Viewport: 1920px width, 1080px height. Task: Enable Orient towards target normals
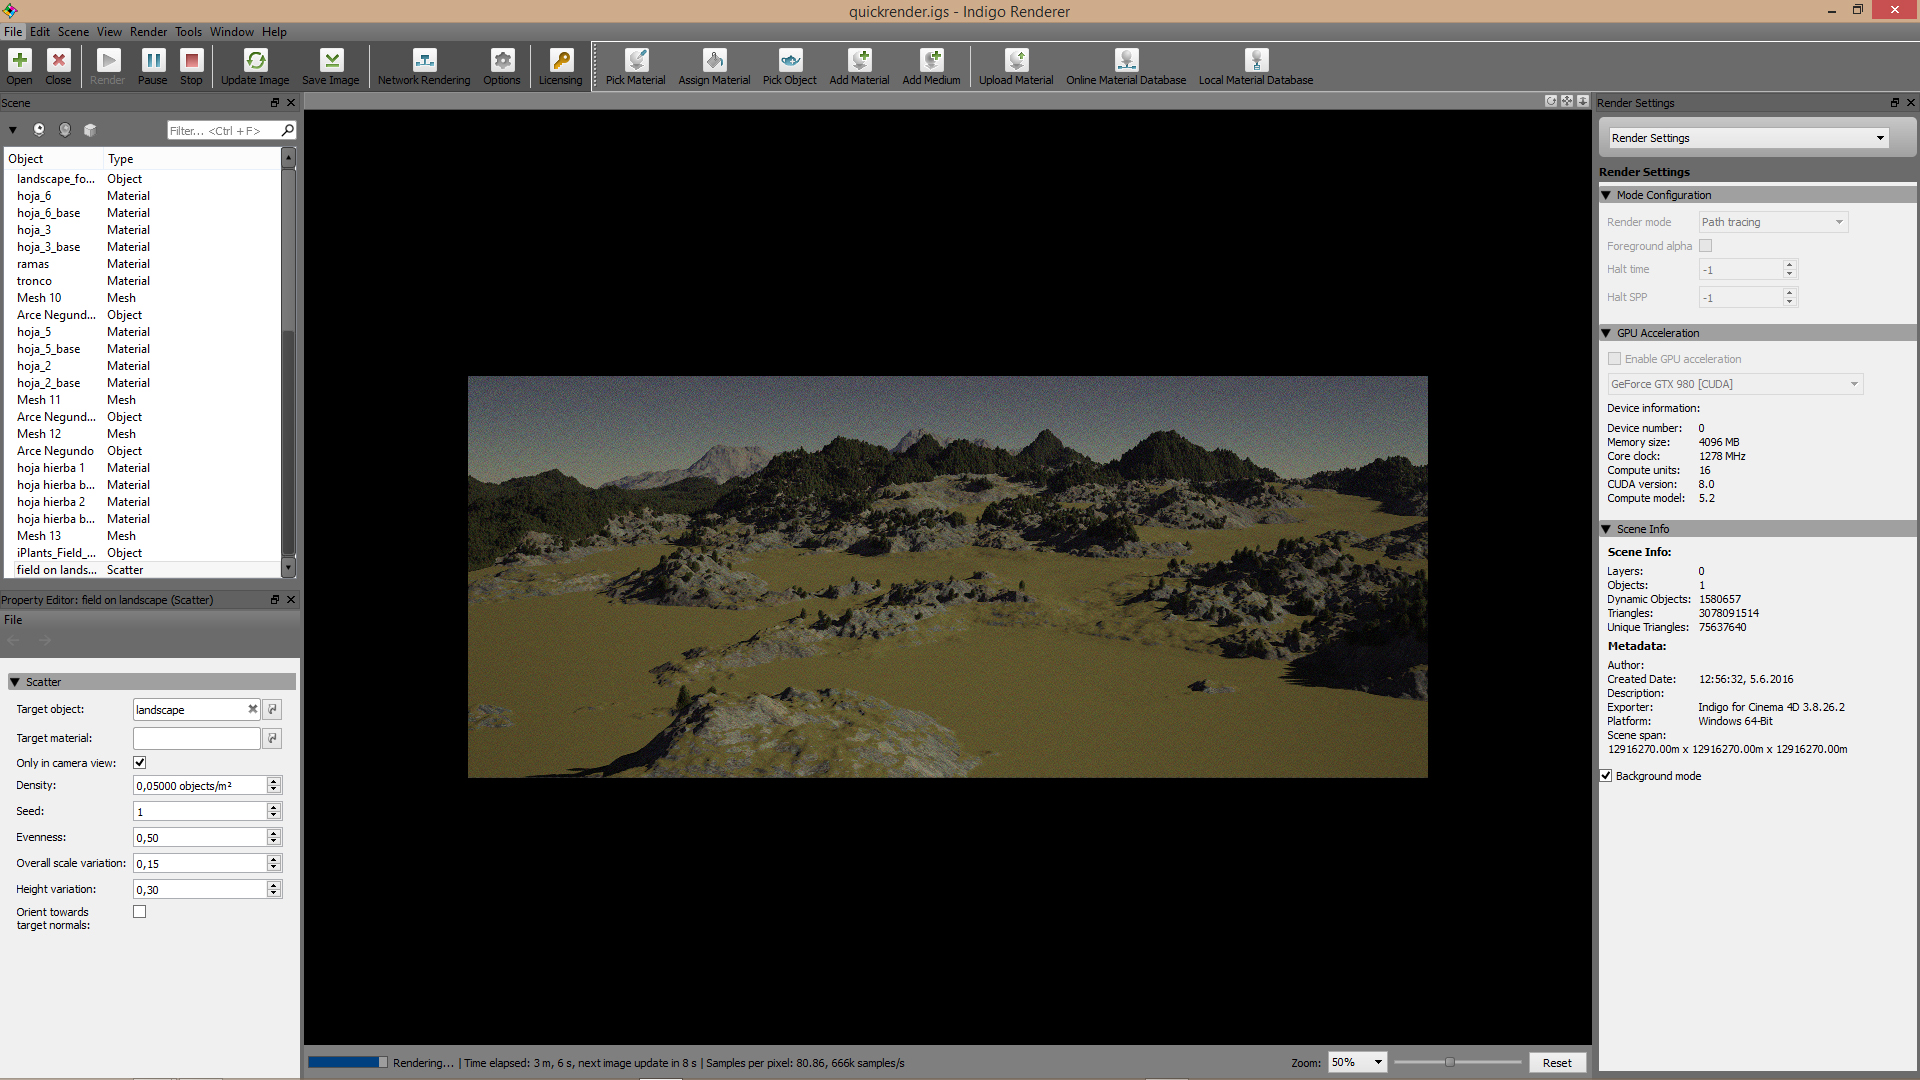(x=140, y=912)
